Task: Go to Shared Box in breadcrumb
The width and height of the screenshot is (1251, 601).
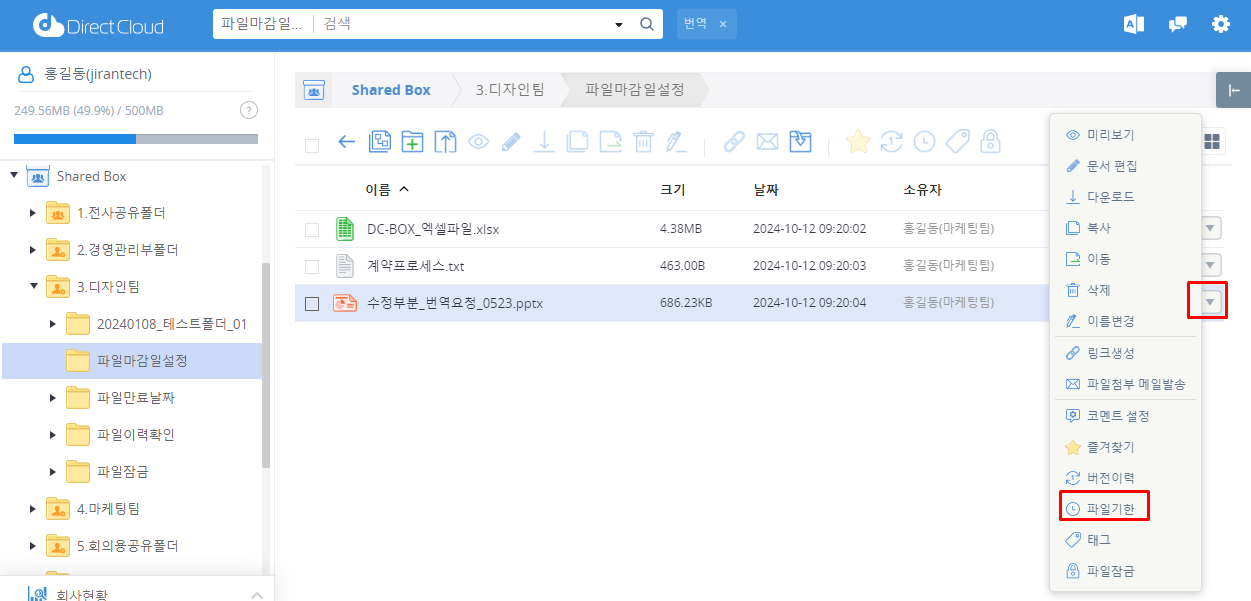Action: coord(390,90)
